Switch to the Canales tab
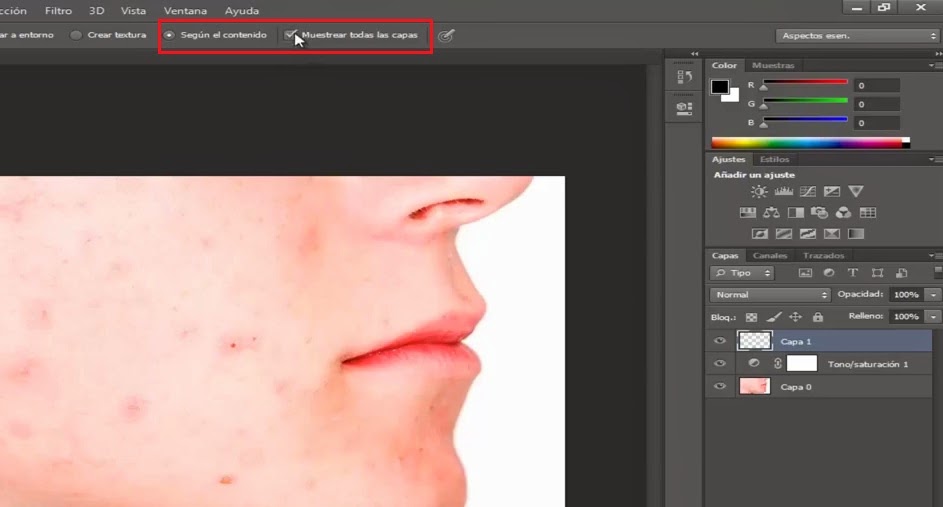The image size is (943, 507). click(770, 256)
